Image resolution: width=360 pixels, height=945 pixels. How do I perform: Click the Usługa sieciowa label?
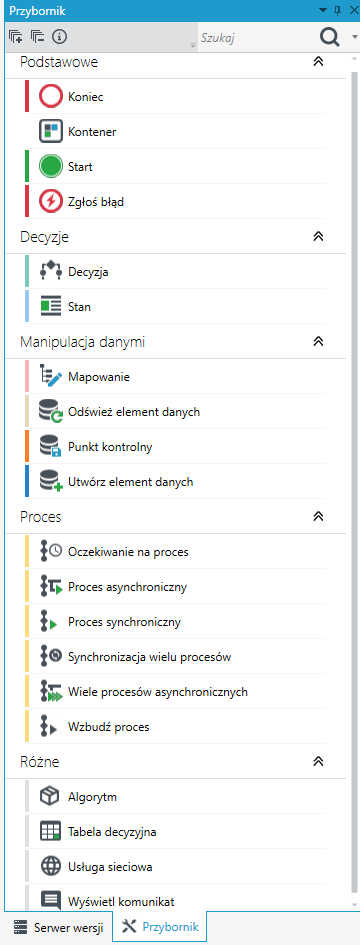(x=110, y=867)
